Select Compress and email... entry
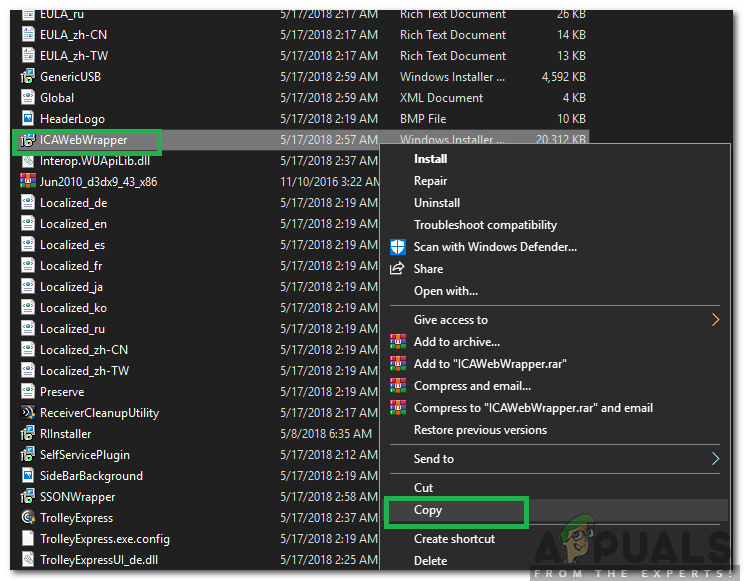 (x=472, y=386)
